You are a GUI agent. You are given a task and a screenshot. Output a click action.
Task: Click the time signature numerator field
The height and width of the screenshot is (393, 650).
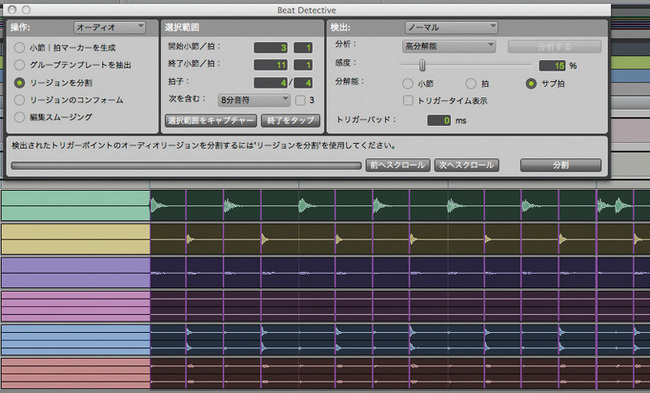[x=271, y=83]
